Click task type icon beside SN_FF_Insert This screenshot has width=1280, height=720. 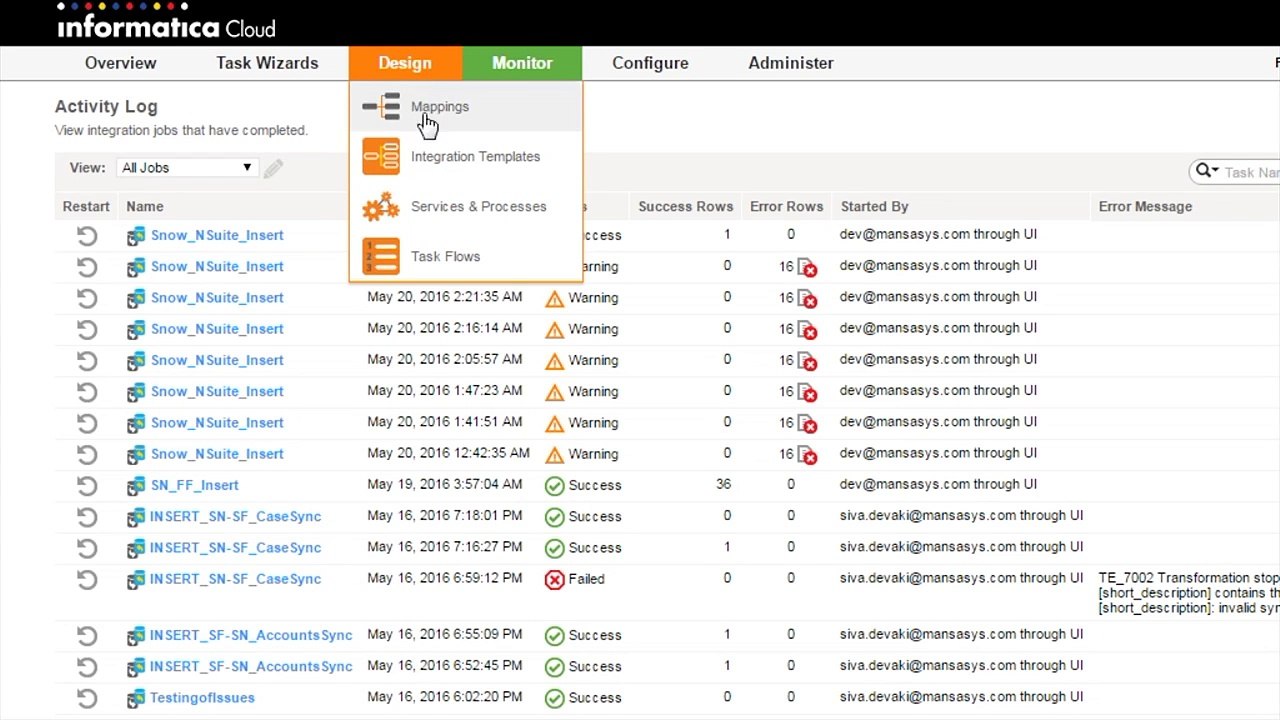(x=136, y=486)
